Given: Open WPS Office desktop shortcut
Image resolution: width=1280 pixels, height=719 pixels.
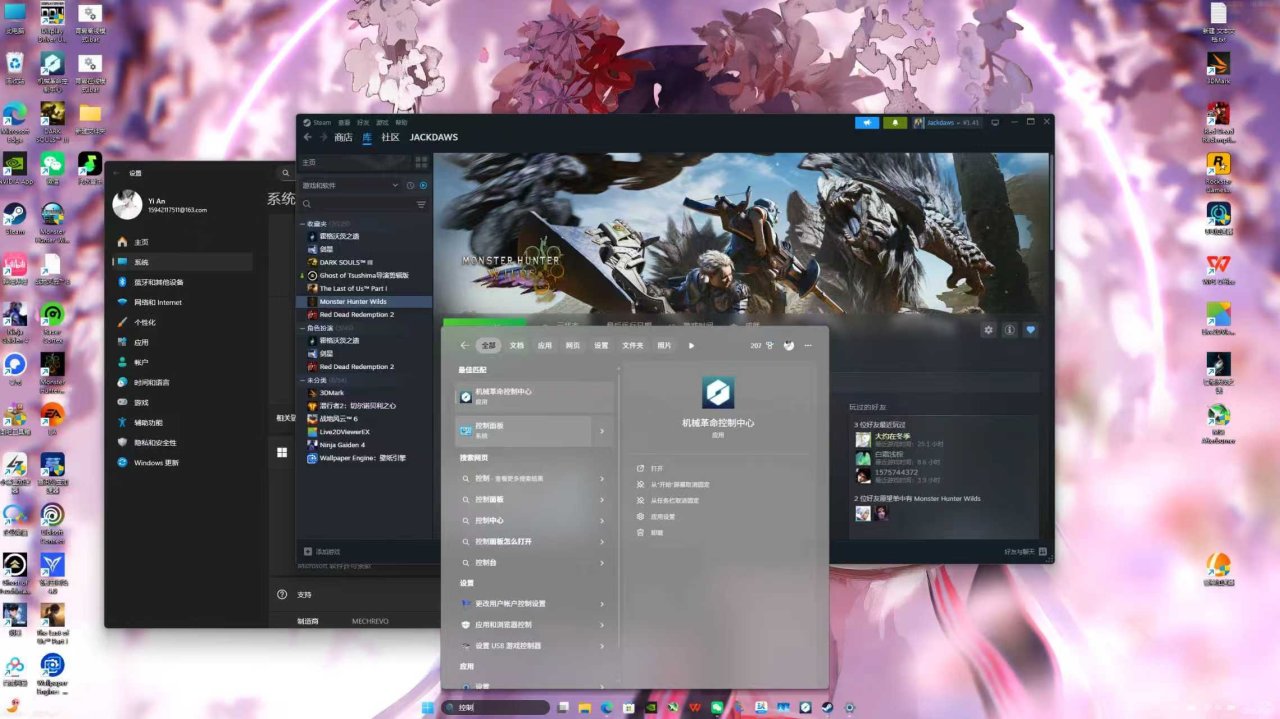Looking at the screenshot, I should point(1218,270).
